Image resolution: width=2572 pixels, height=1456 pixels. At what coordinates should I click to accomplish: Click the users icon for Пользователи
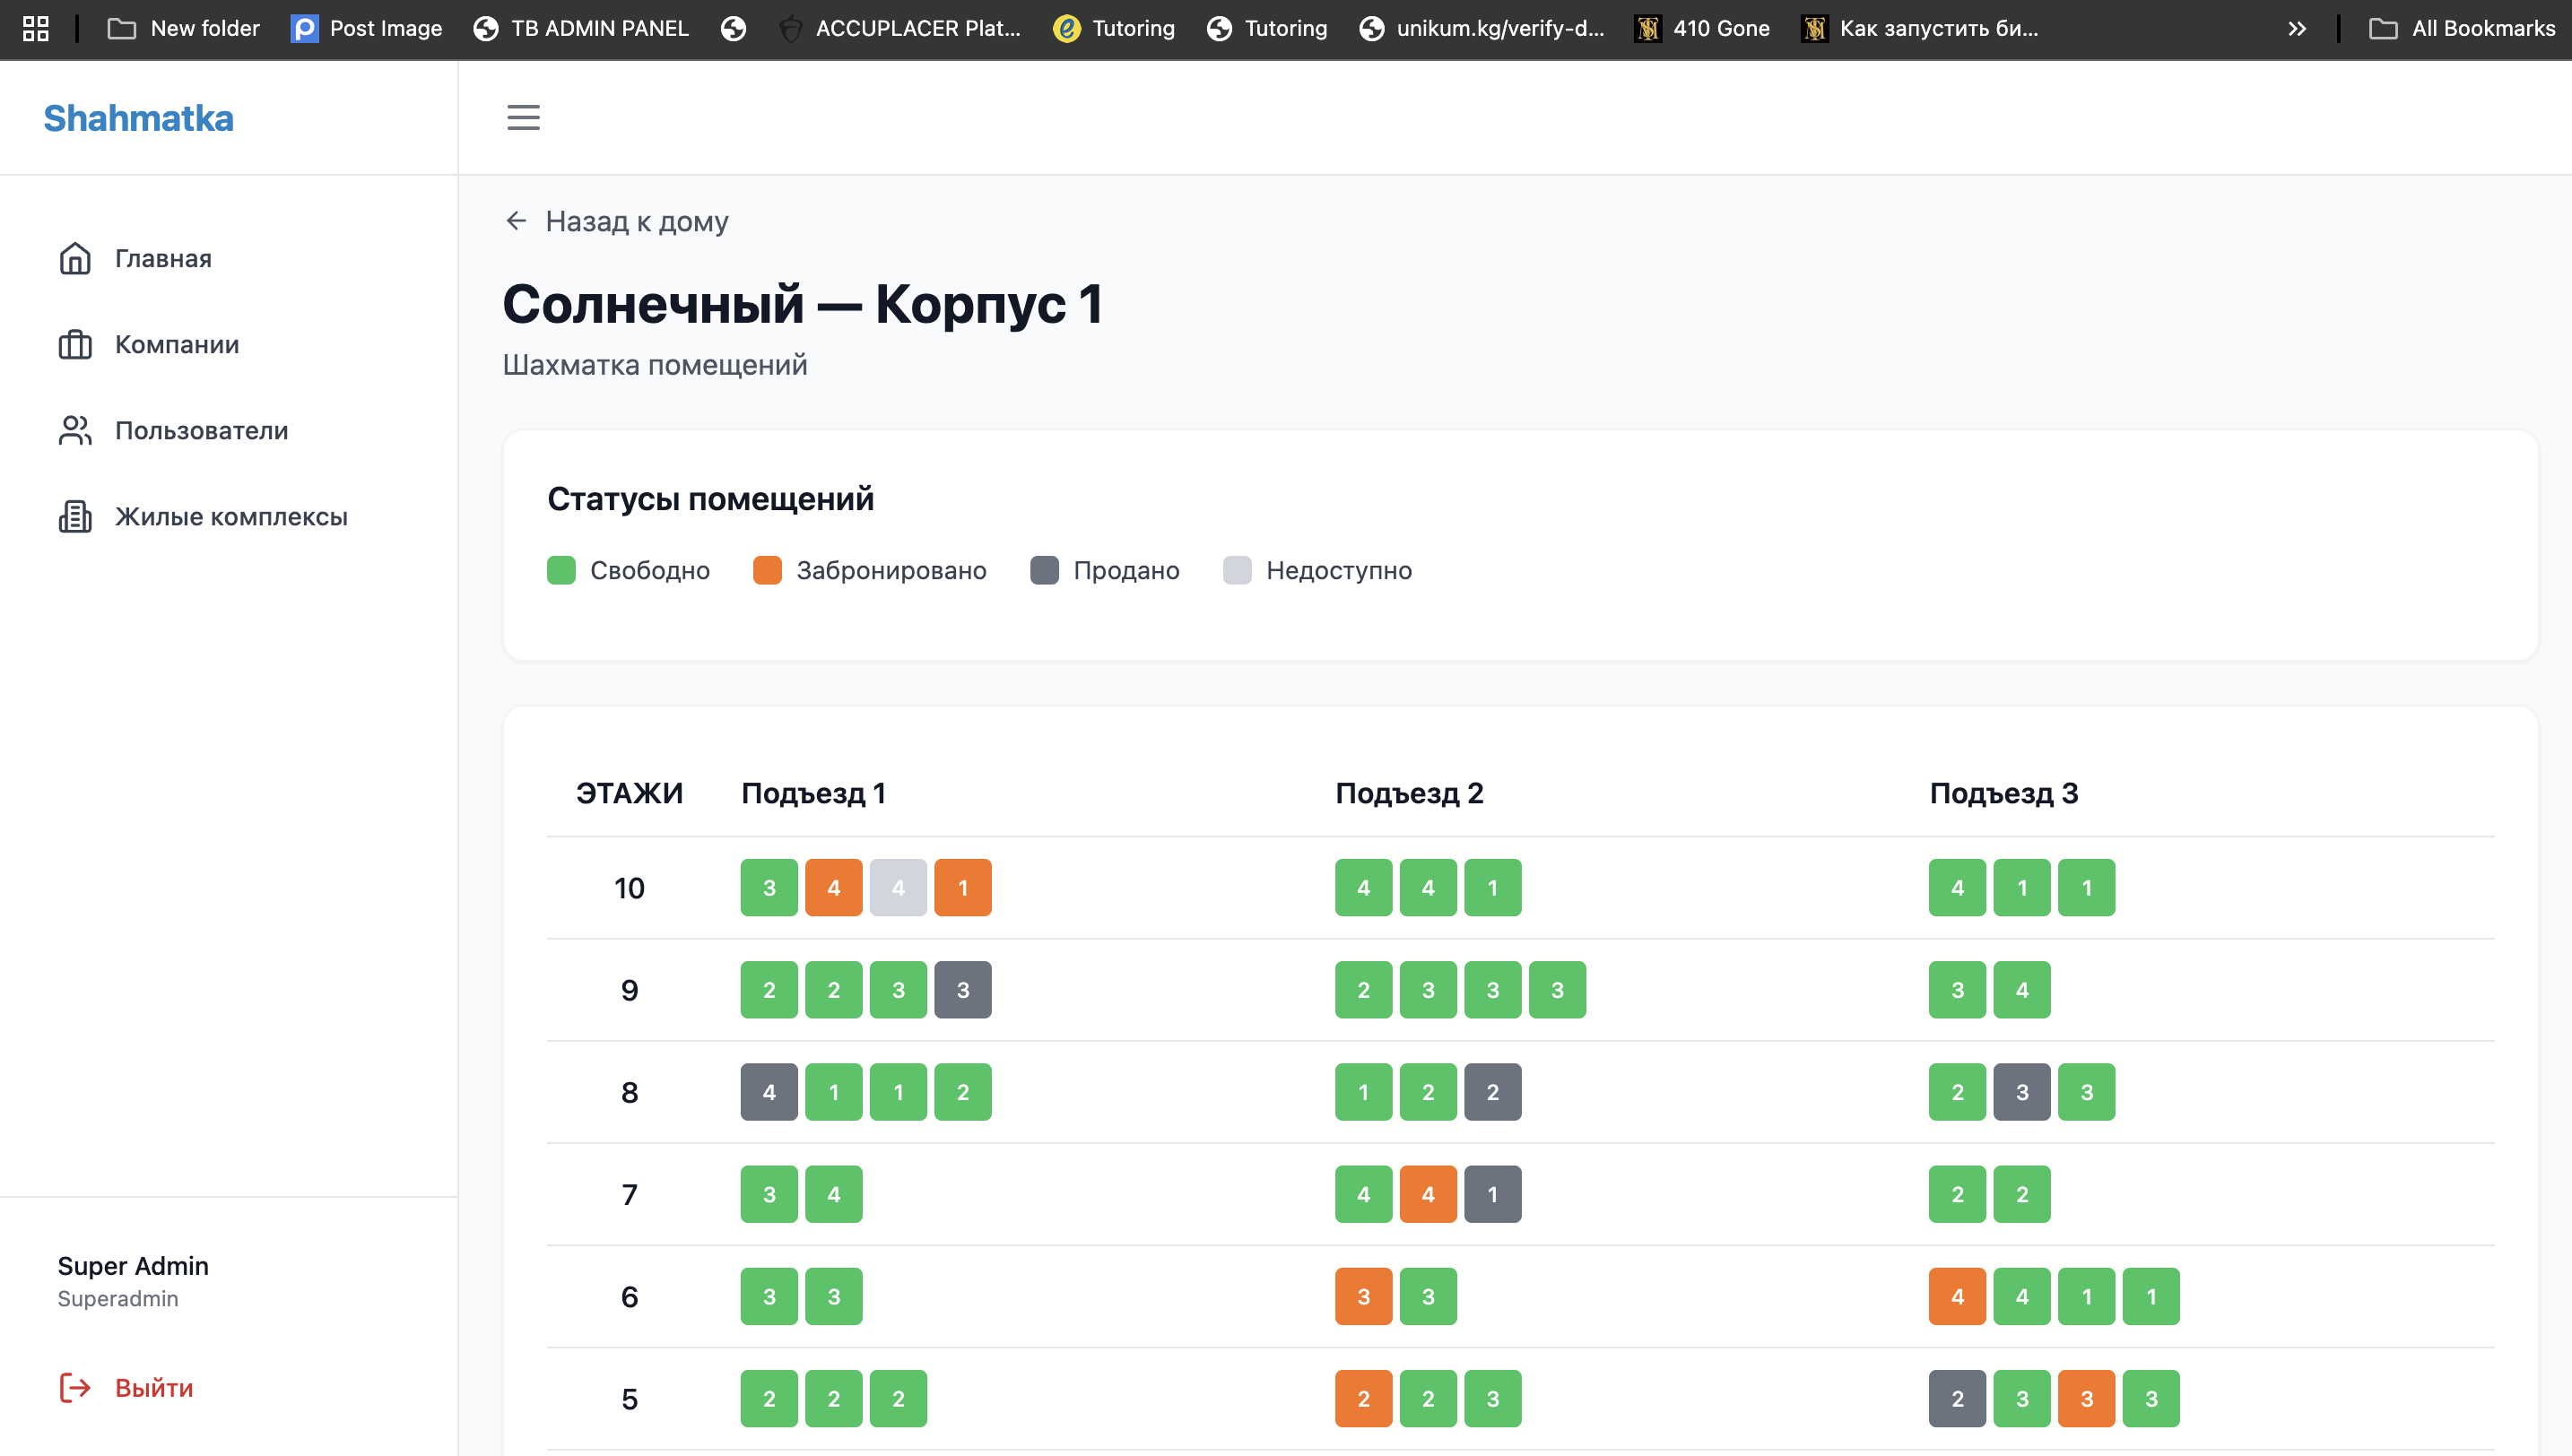[x=75, y=430]
